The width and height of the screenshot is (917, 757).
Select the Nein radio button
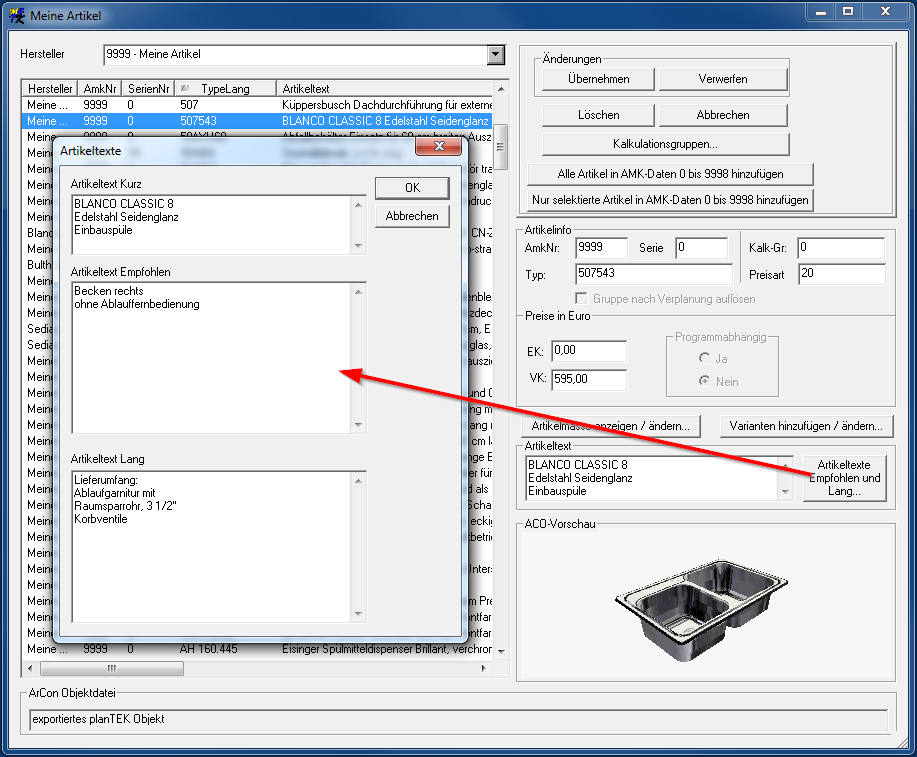point(705,381)
